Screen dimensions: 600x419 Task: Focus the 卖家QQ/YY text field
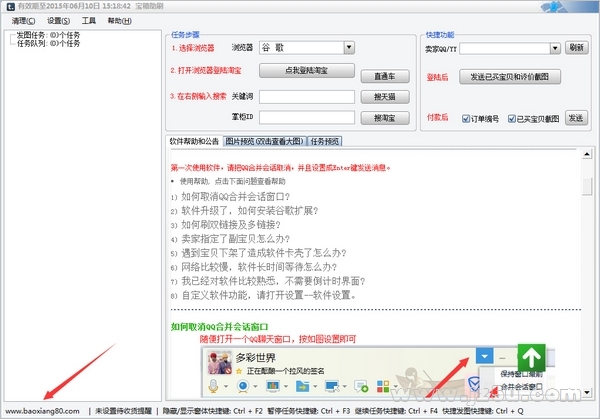505,48
